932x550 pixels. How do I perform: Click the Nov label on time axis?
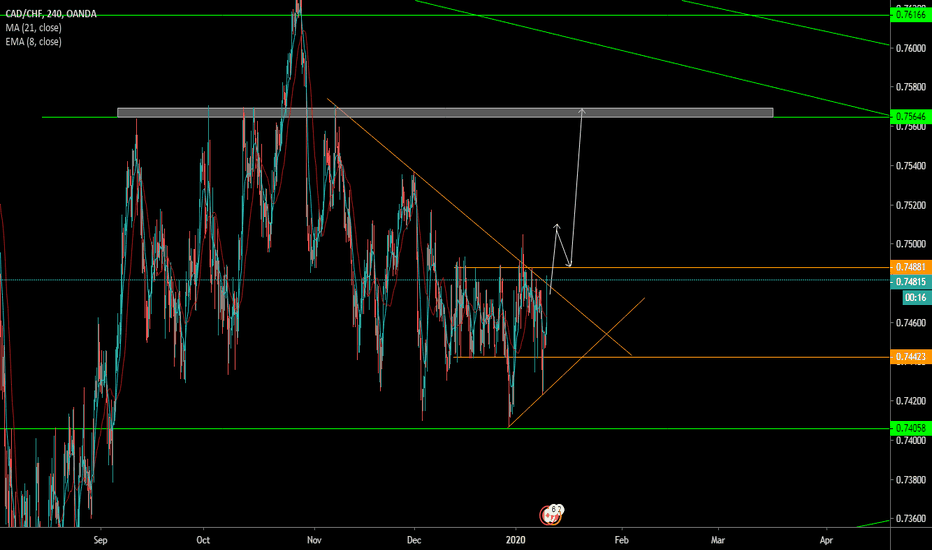point(314,538)
